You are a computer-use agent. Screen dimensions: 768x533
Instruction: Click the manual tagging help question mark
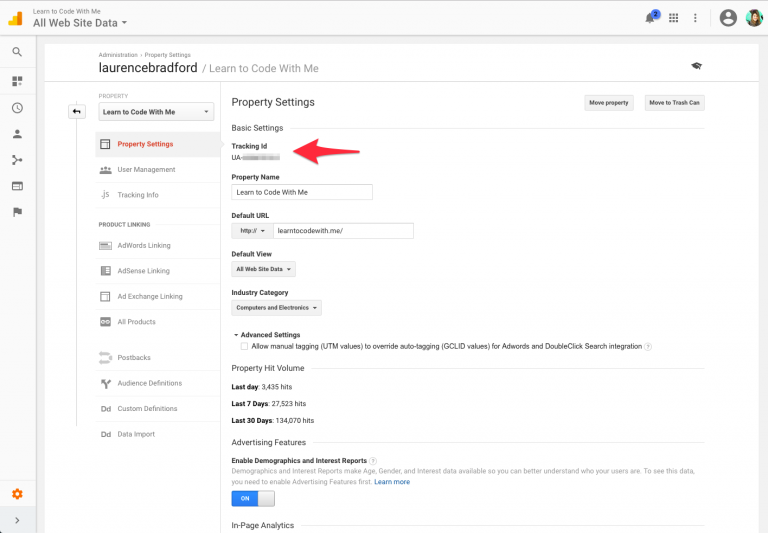[x=648, y=347]
